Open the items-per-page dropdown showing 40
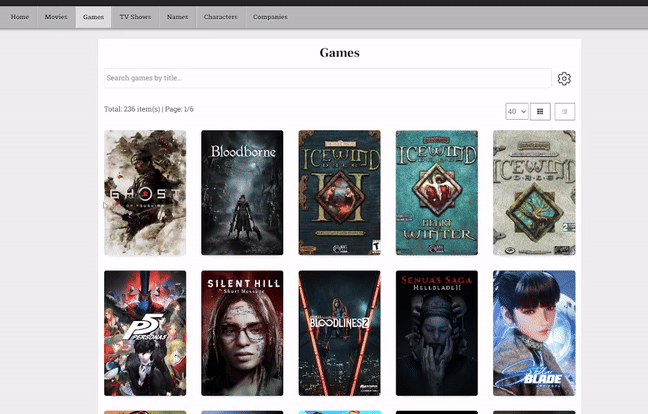This screenshot has width=648, height=414. click(x=517, y=112)
